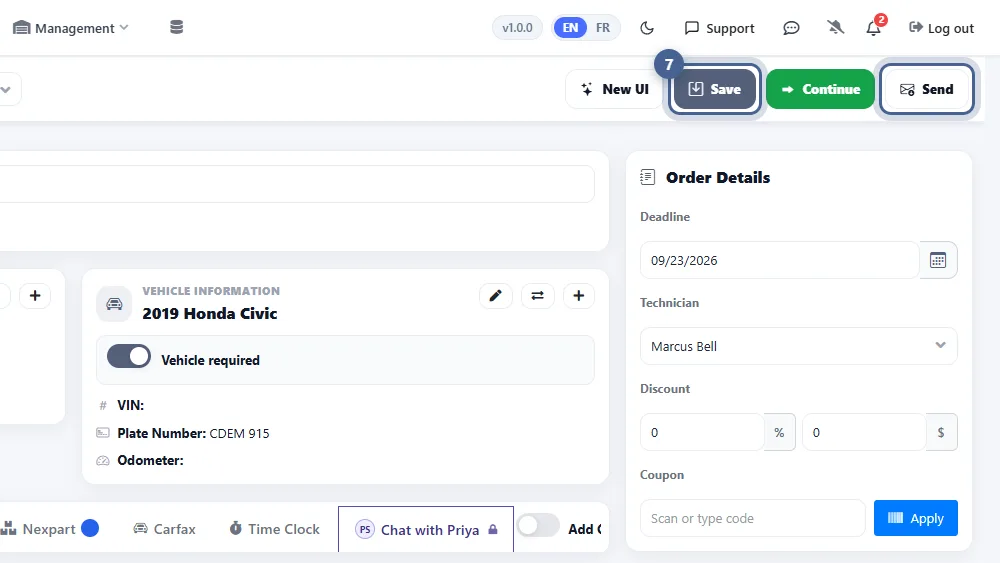Click the v1.0.0 version badge
Screen dimensions: 1000x563
click(517, 28)
